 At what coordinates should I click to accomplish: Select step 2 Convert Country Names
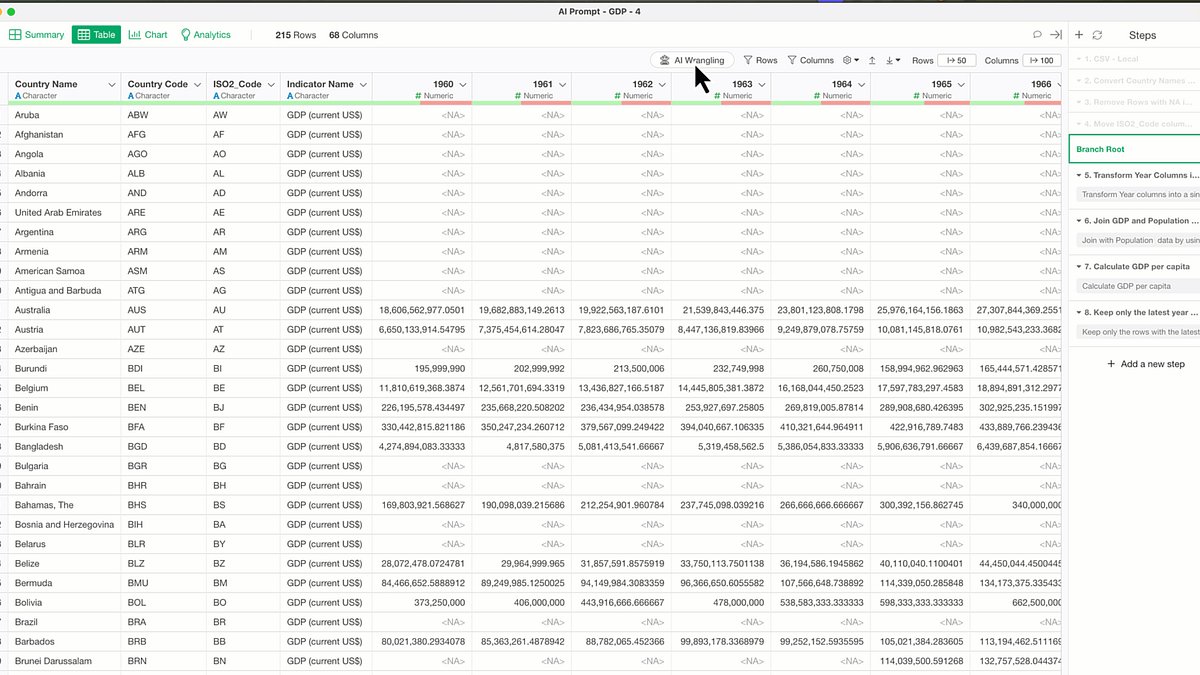point(1134,81)
